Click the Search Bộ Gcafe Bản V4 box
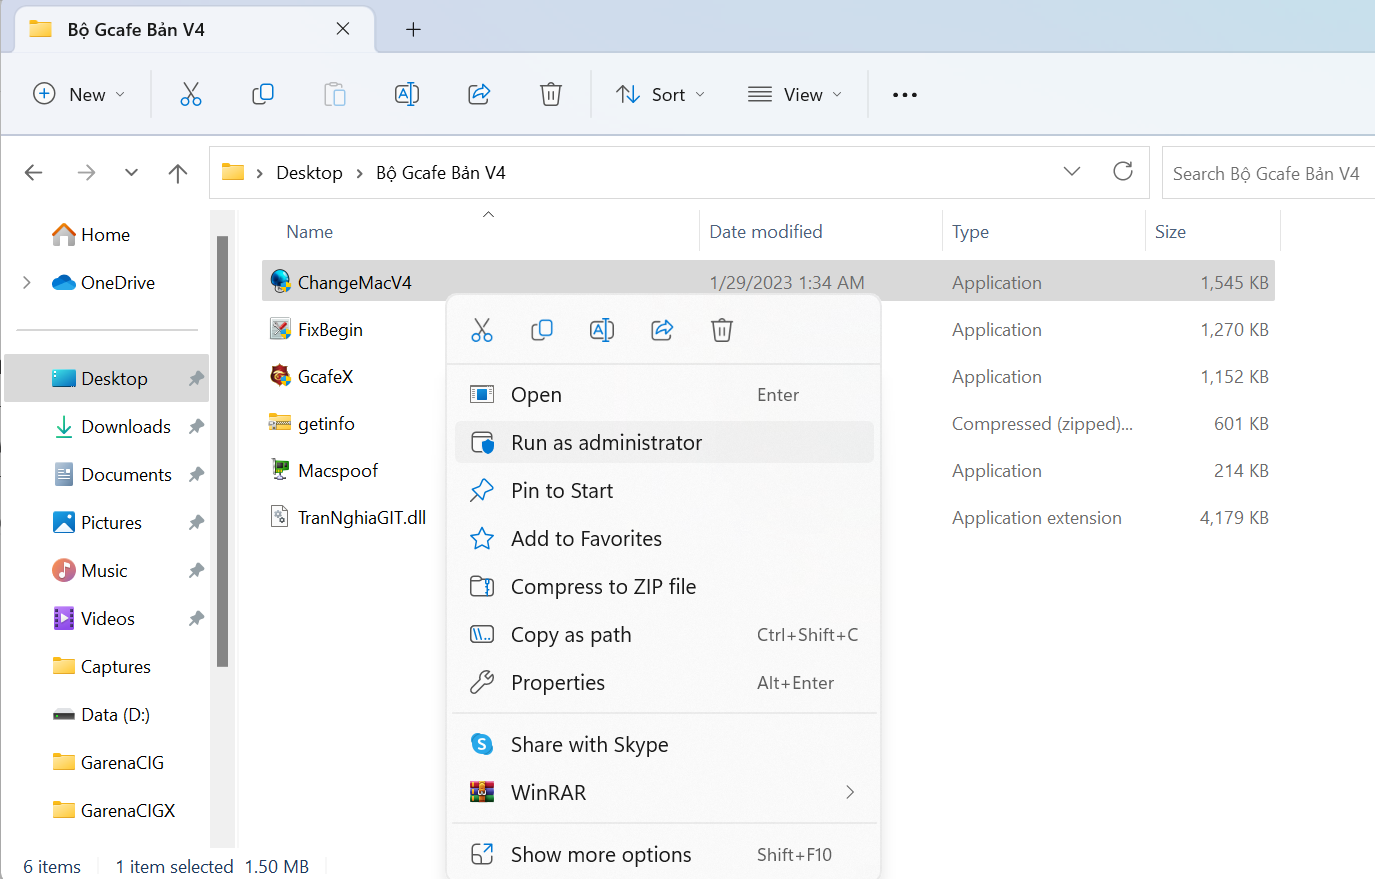The width and height of the screenshot is (1375, 879). coord(1268,173)
